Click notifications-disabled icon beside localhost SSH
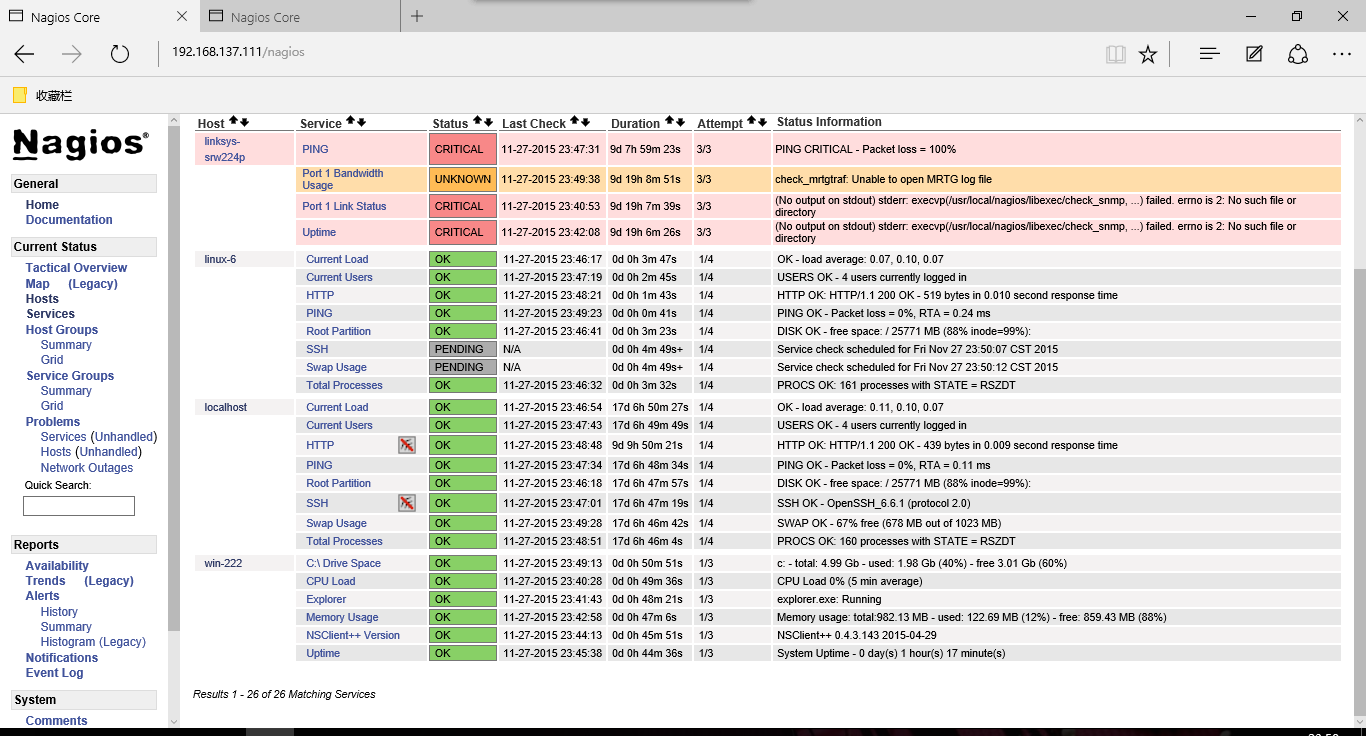 [406, 503]
